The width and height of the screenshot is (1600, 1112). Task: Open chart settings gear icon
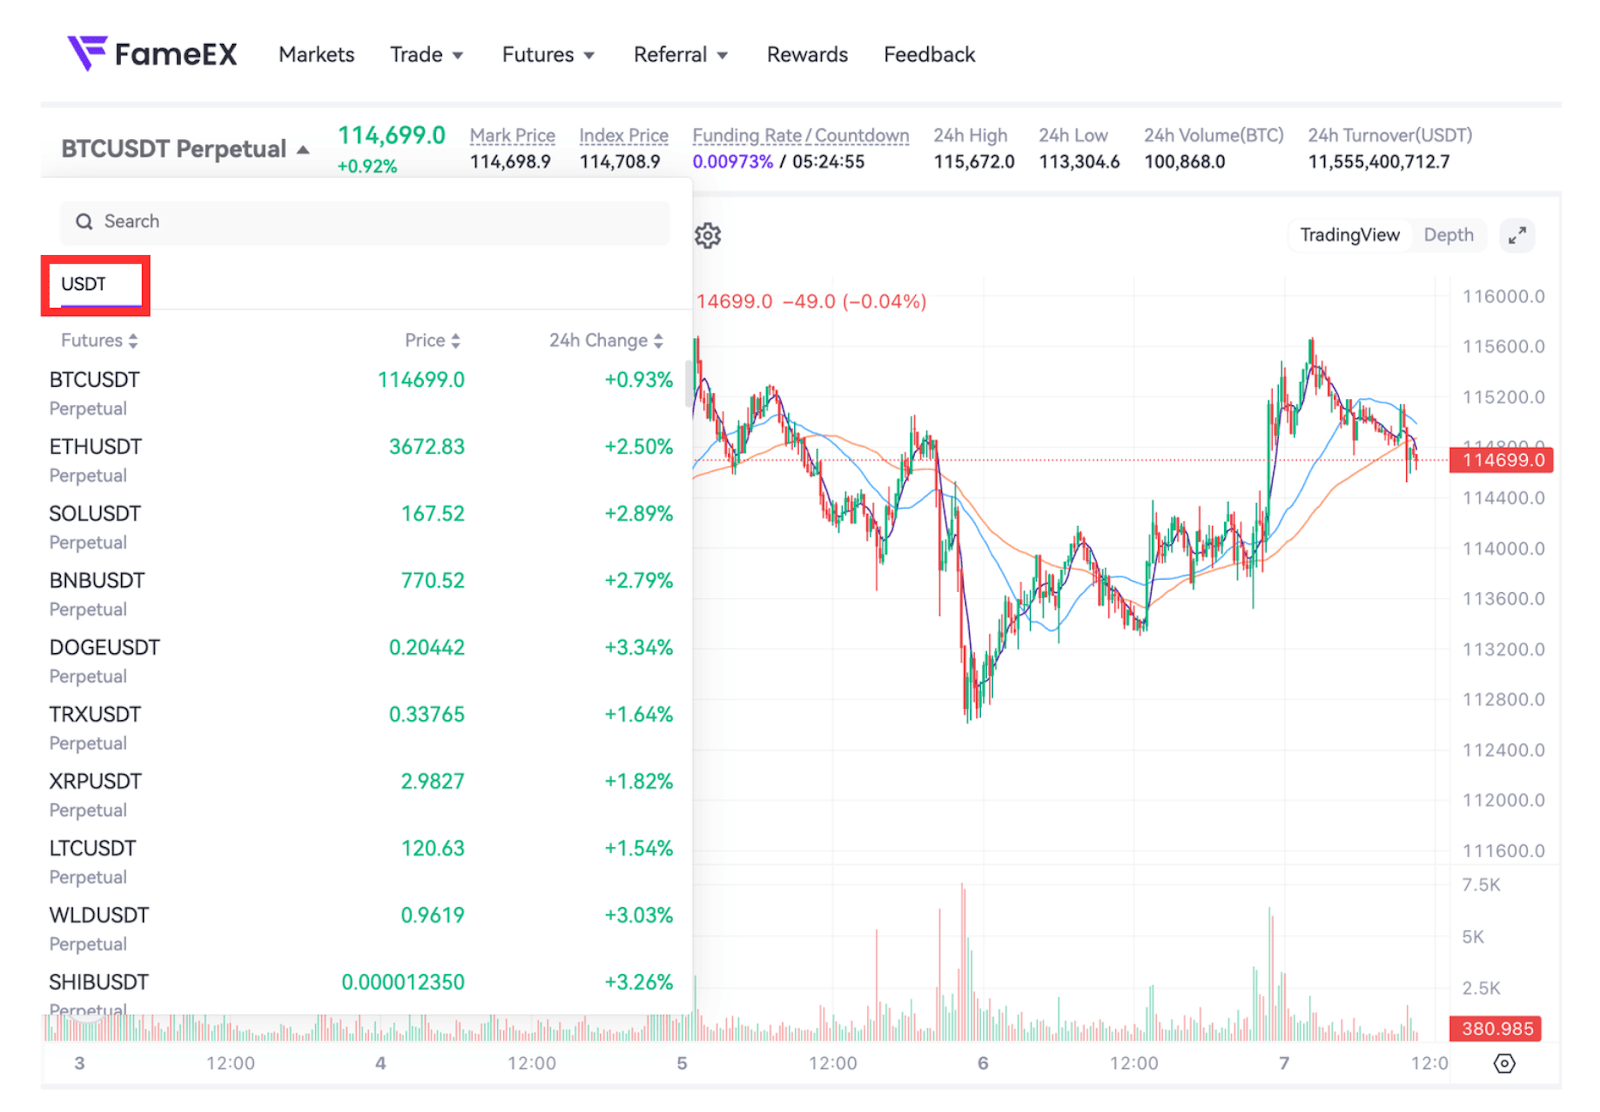(708, 236)
